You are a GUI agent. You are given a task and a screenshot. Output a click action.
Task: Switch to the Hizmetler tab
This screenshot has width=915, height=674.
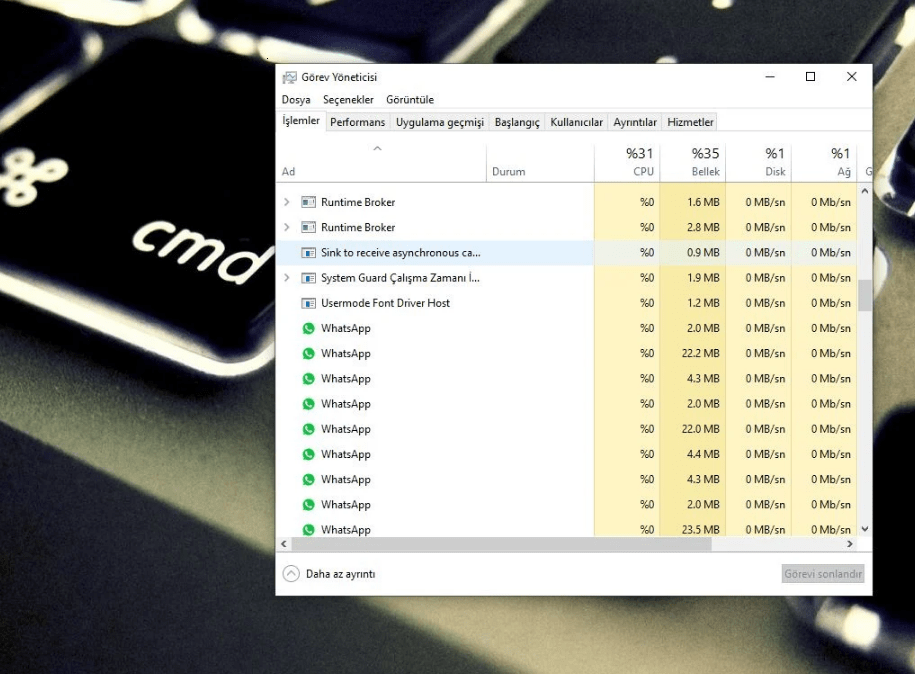(690, 122)
